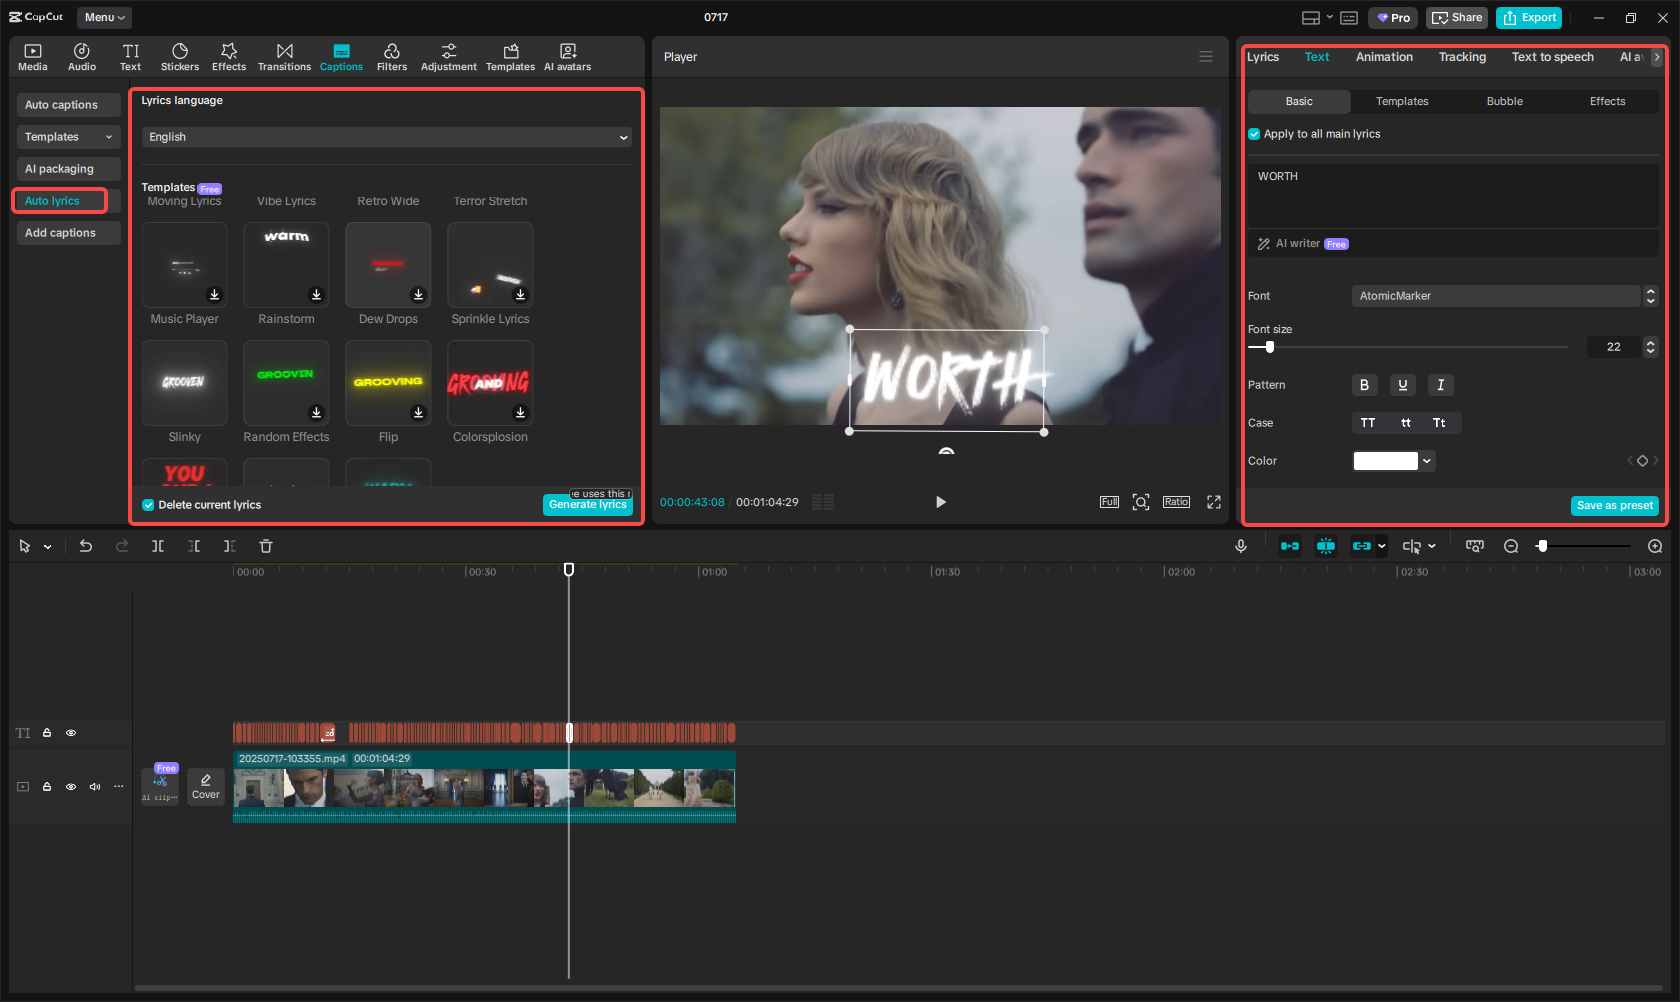
Task: Select the Stickers tool
Action: (x=180, y=56)
